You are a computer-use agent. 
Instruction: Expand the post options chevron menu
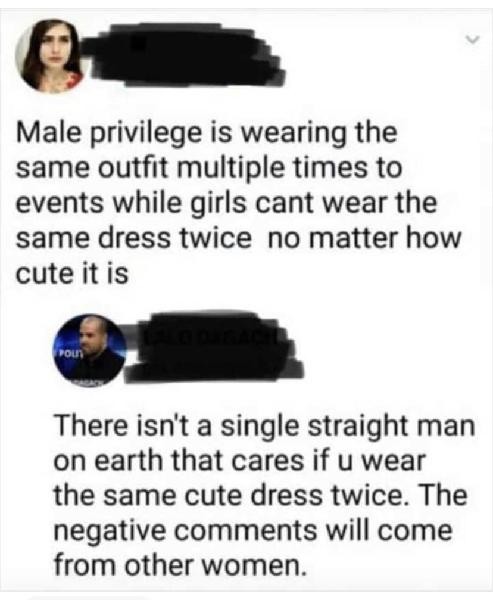(472, 39)
